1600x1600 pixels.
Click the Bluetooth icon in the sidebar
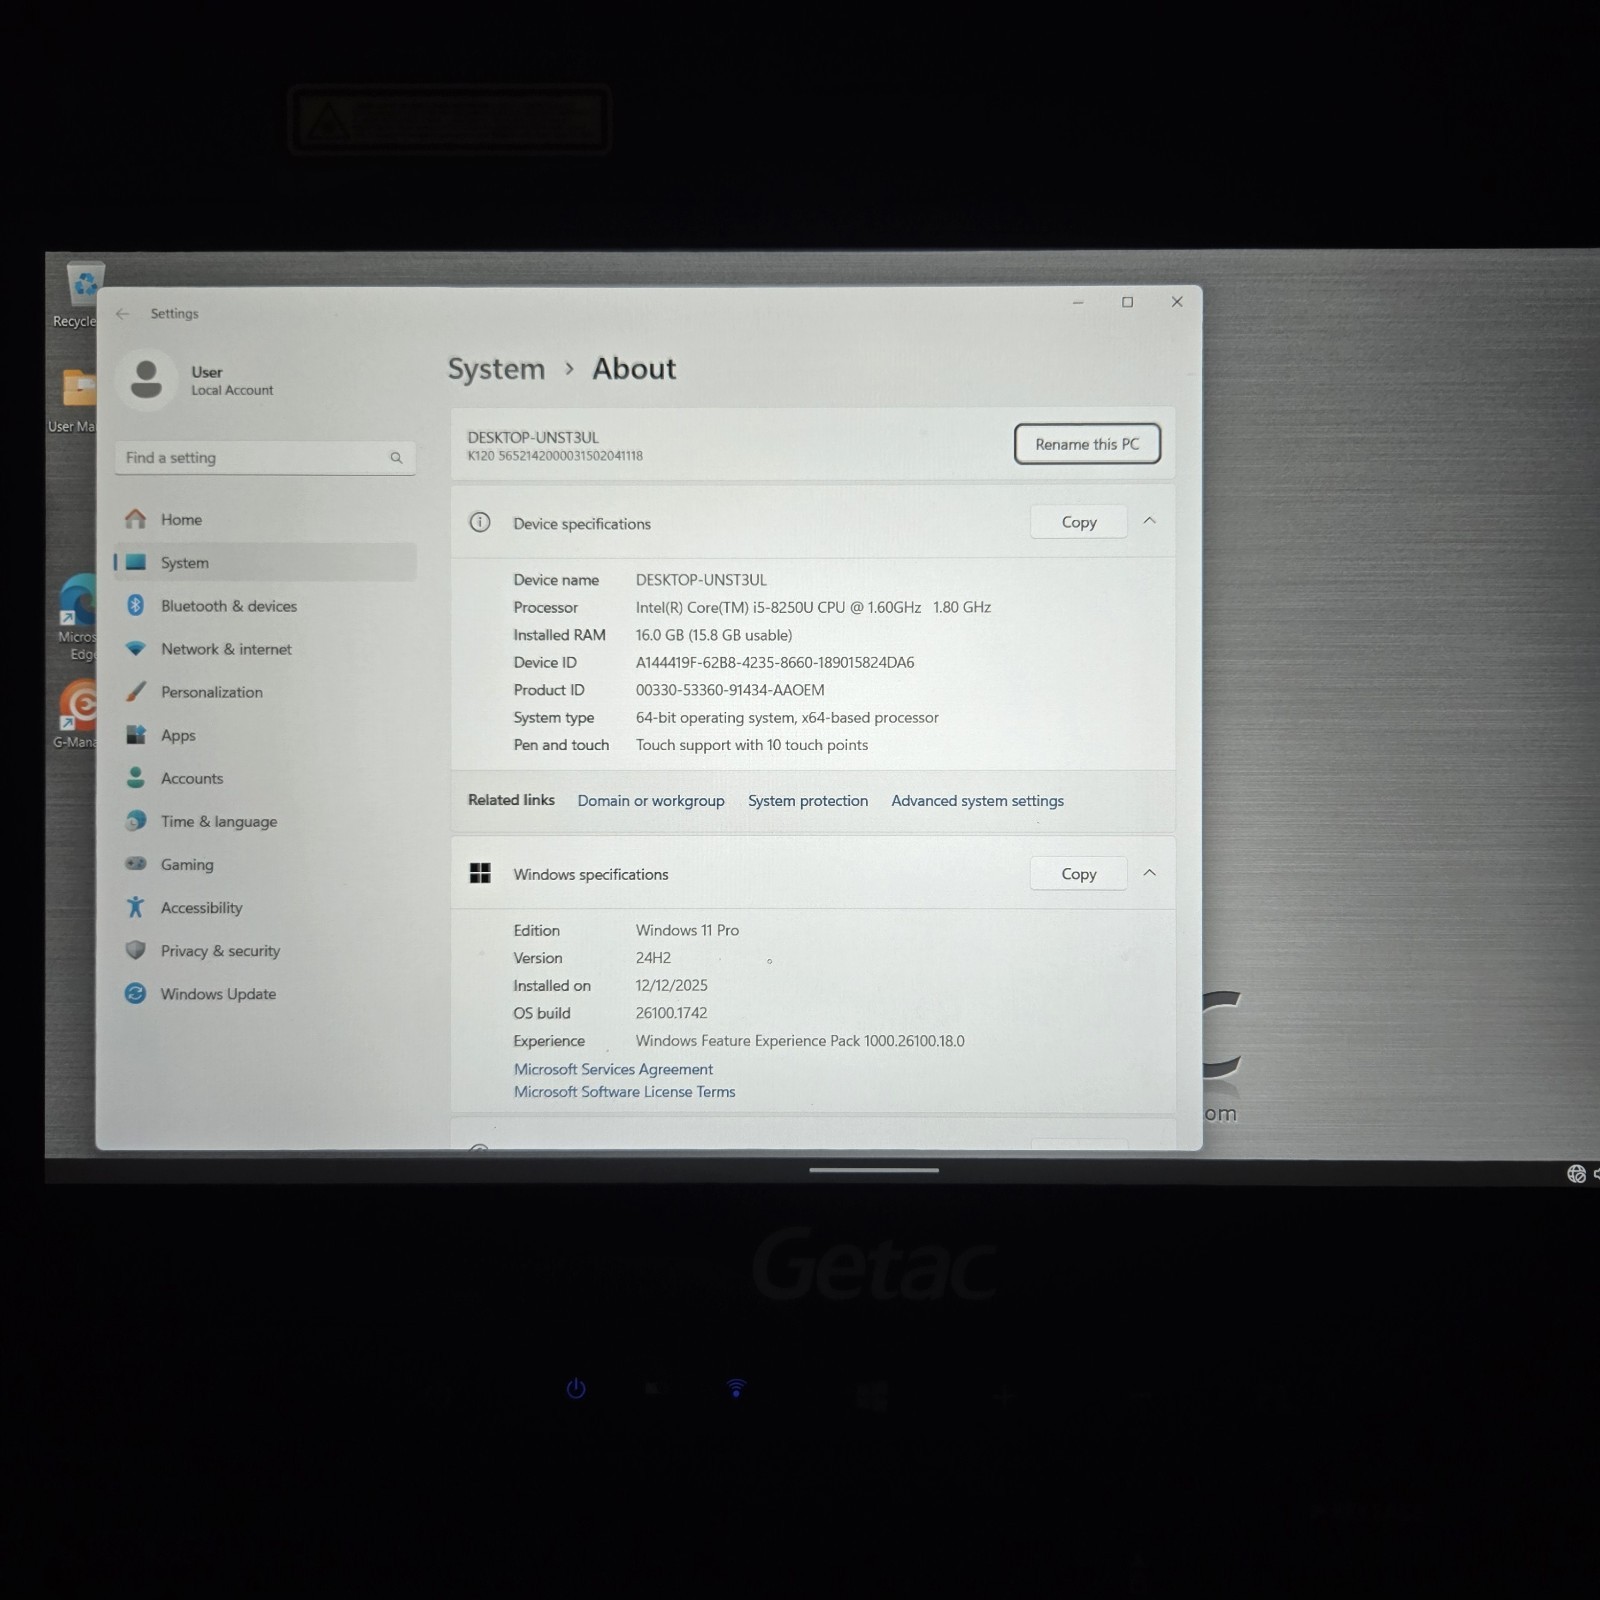pos(136,605)
